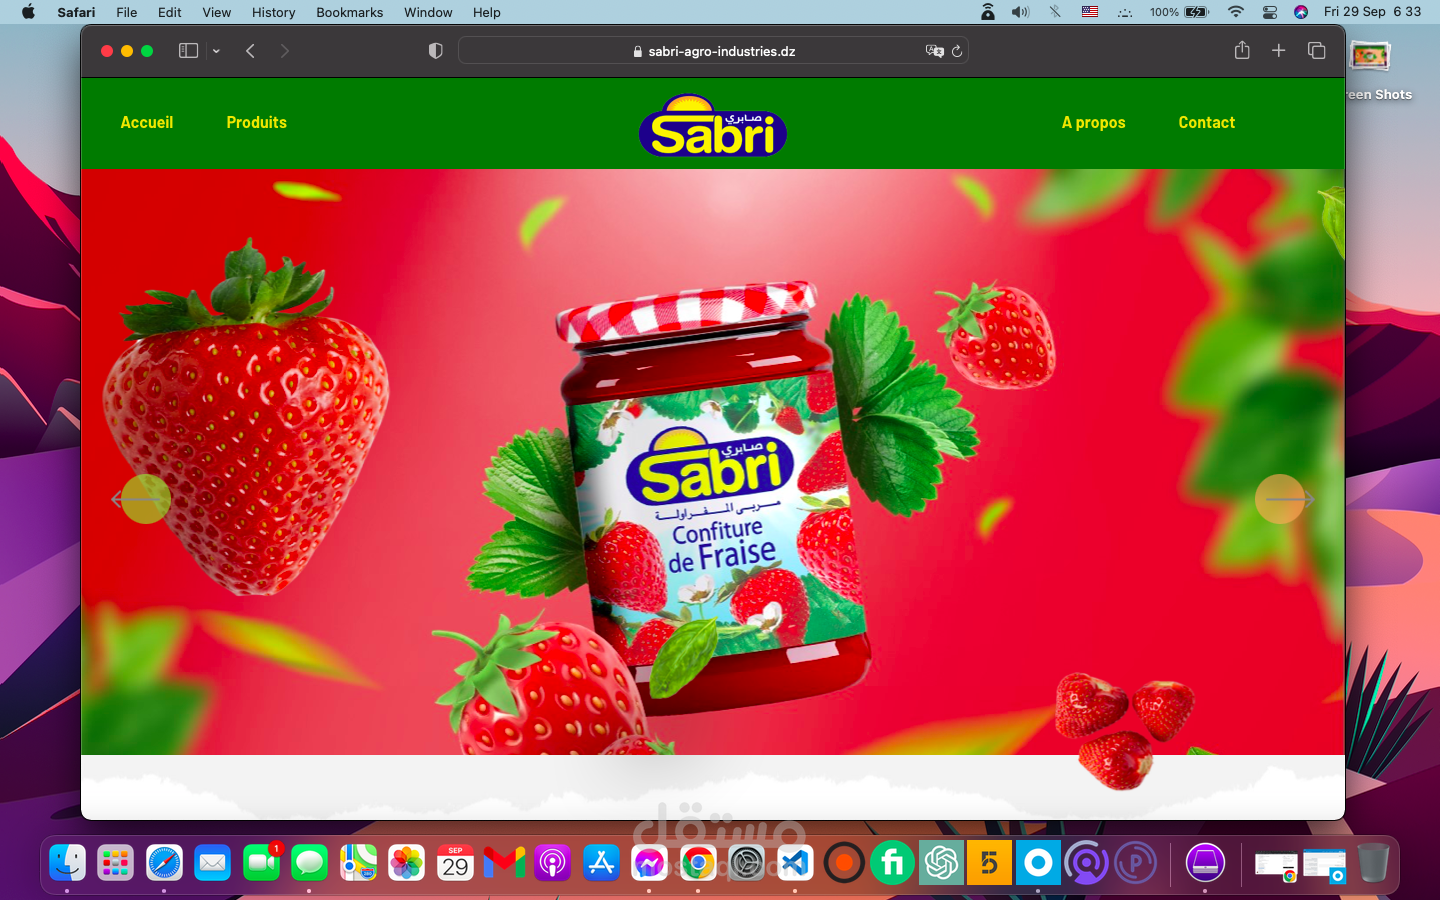Click the translate icon in address bar

[935, 51]
